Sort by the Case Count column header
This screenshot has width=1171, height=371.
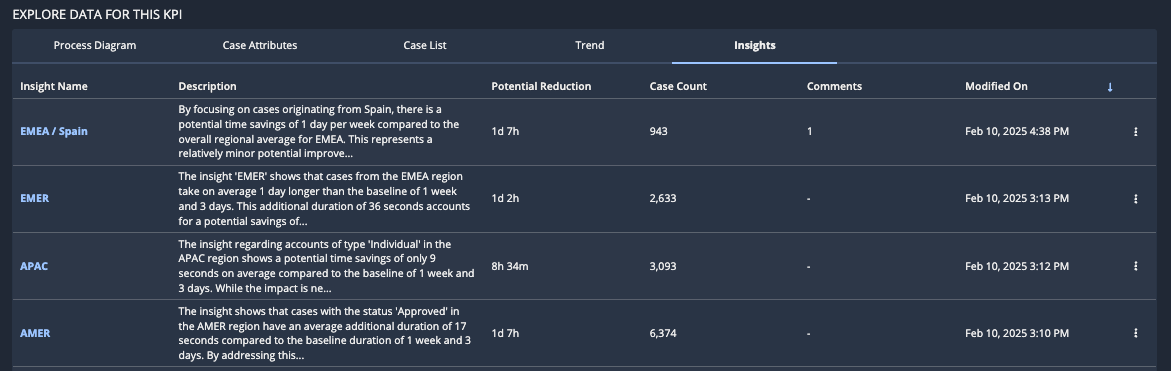coord(678,87)
